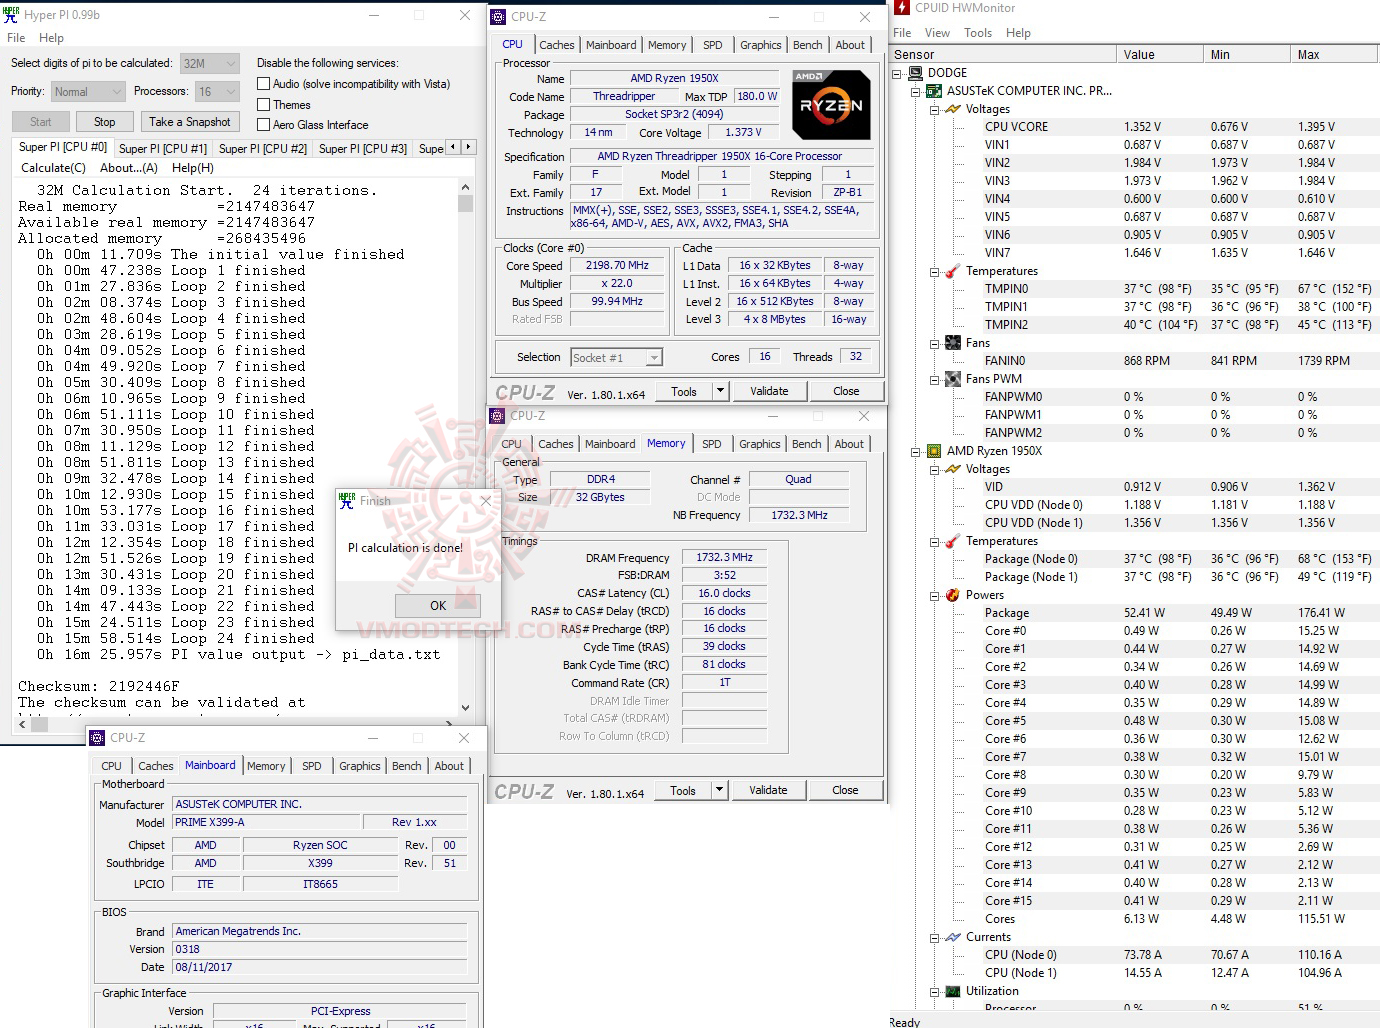The width and height of the screenshot is (1380, 1028).
Task: Click the Fans icon in HWMonitor sensor tree
Action: click(x=952, y=343)
